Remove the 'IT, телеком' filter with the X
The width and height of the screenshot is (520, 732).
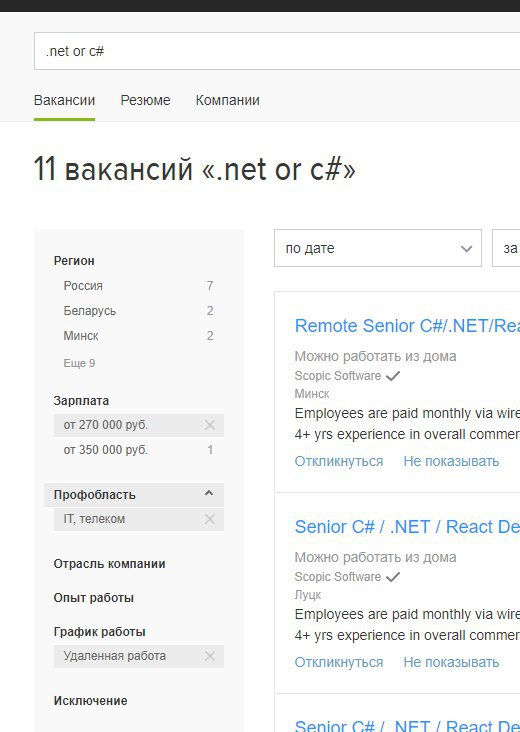coord(210,519)
